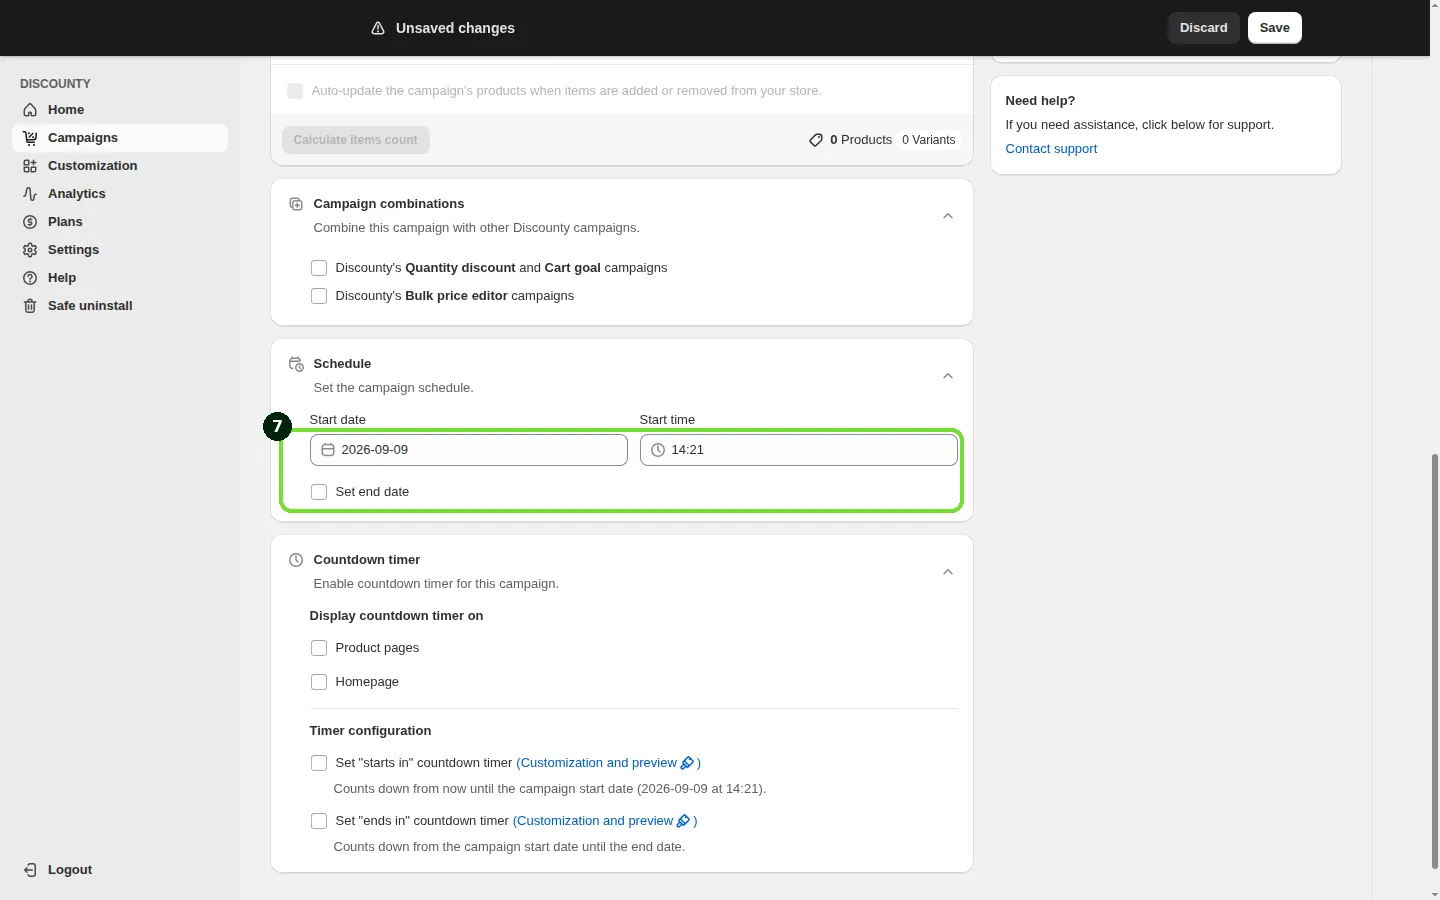This screenshot has width=1440, height=900.
Task: Enable countdown timer on Homepage
Action: pos(319,682)
